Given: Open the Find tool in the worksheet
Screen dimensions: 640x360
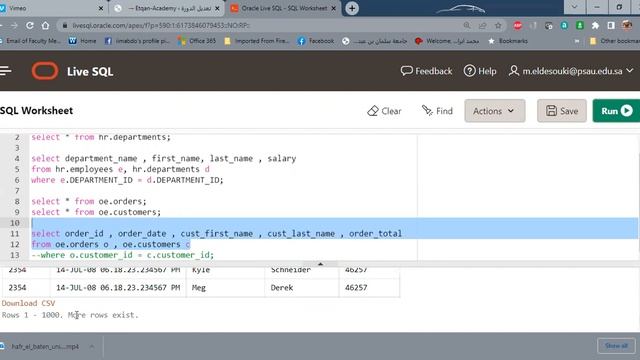Looking at the screenshot, I should pos(437,111).
